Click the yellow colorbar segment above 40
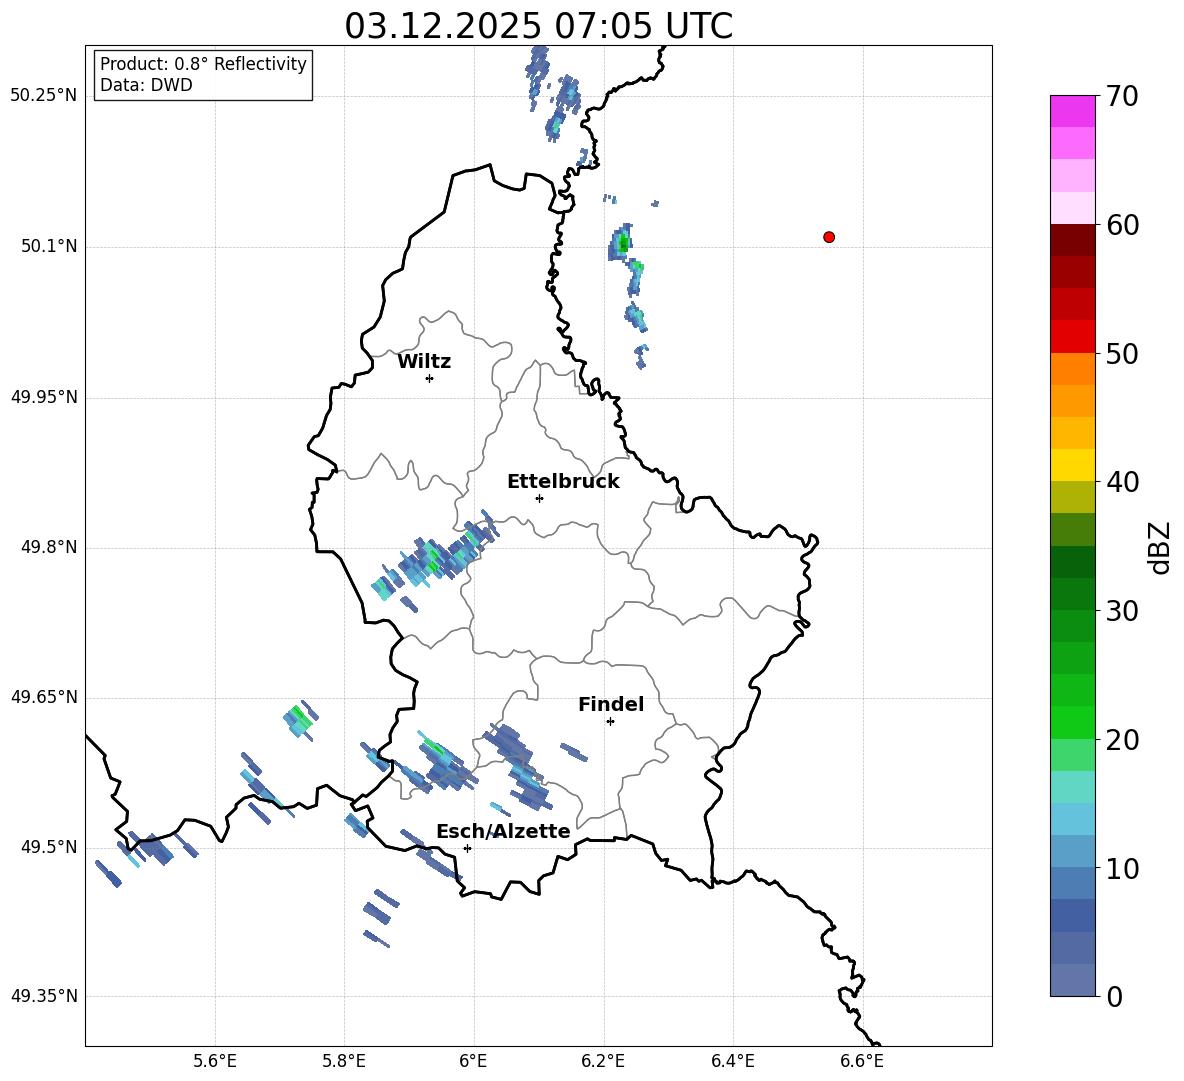The image size is (1184, 1081). coord(1072,465)
